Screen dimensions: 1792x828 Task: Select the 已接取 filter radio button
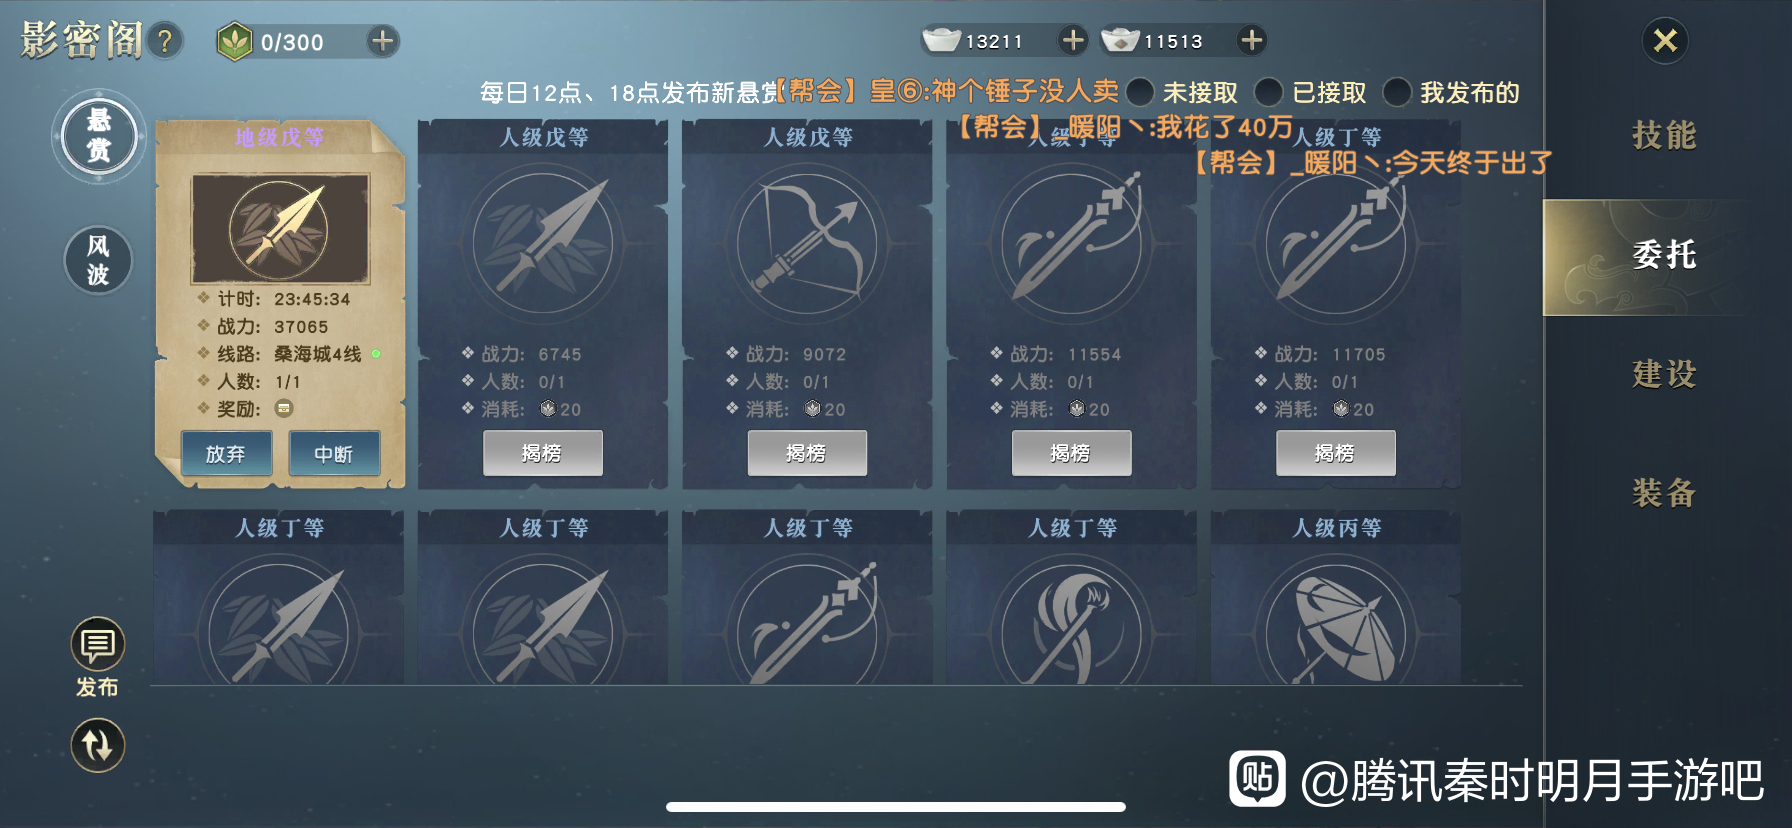point(1268,92)
